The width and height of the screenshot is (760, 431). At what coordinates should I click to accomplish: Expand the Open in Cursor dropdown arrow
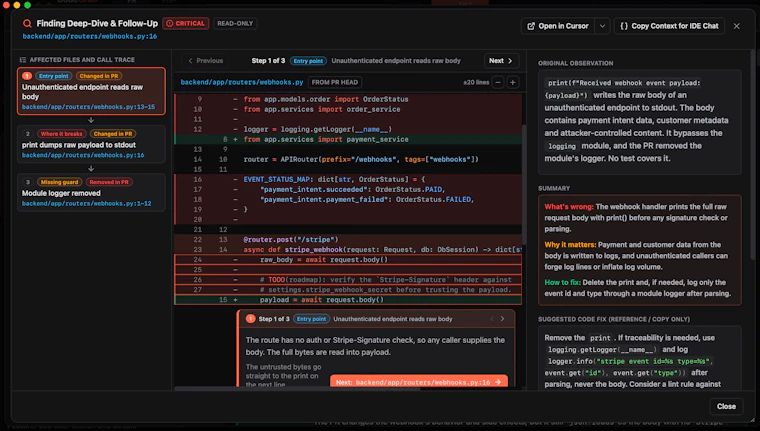pos(602,26)
